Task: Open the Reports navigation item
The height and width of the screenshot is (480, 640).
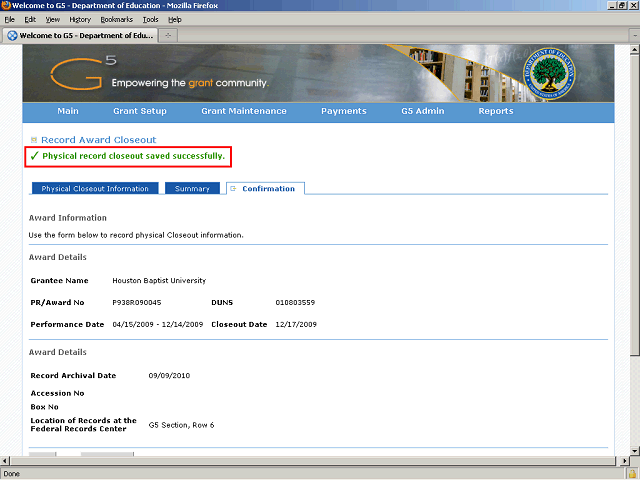Action: (x=496, y=111)
